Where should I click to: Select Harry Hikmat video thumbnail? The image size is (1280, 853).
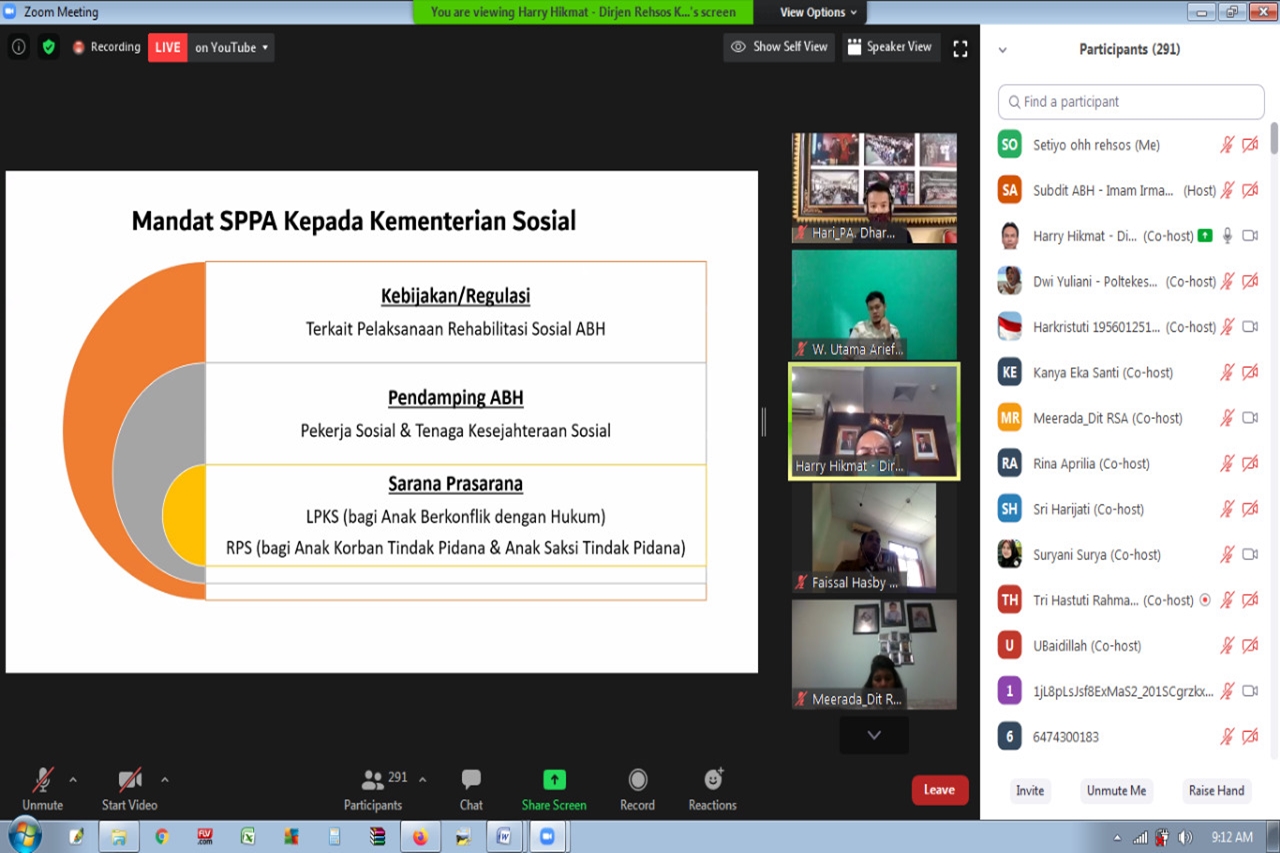[x=874, y=421]
